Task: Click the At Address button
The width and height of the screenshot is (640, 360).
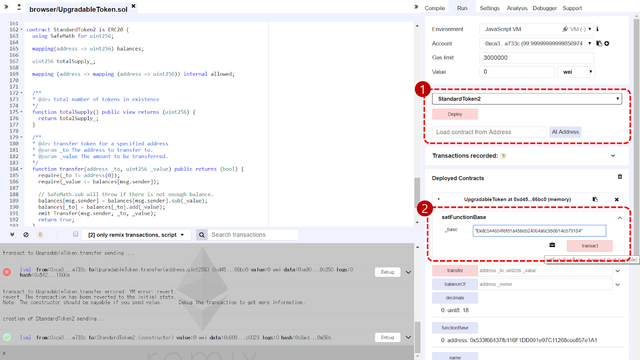Action: click(x=565, y=132)
